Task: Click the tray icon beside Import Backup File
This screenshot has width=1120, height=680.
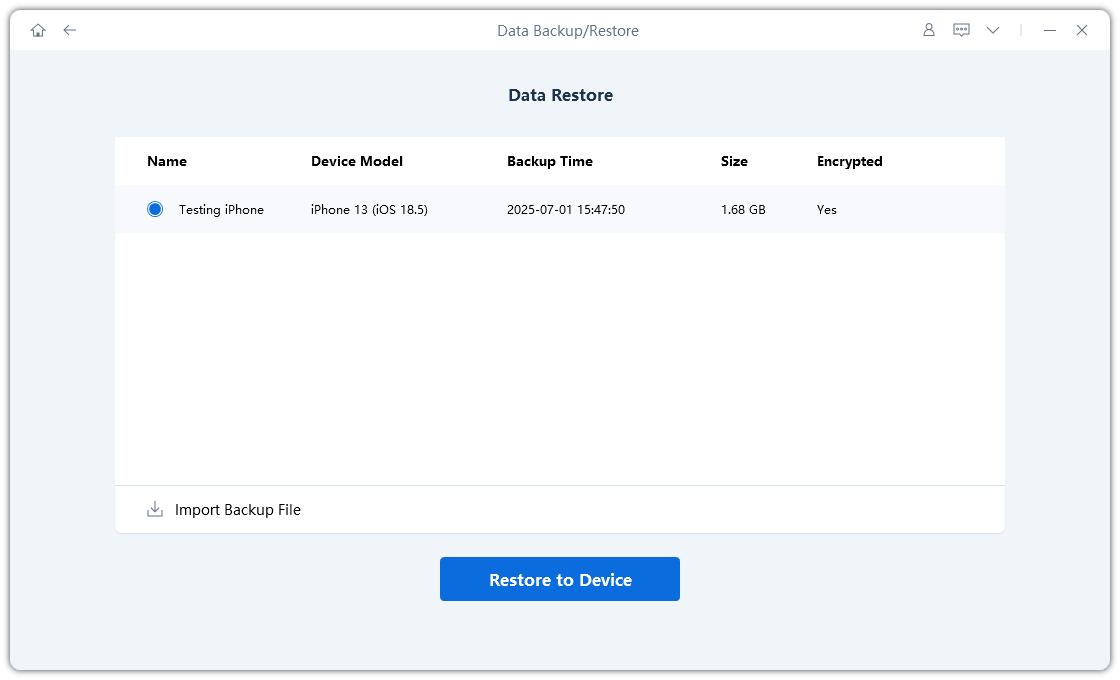Action: [x=155, y=510]
